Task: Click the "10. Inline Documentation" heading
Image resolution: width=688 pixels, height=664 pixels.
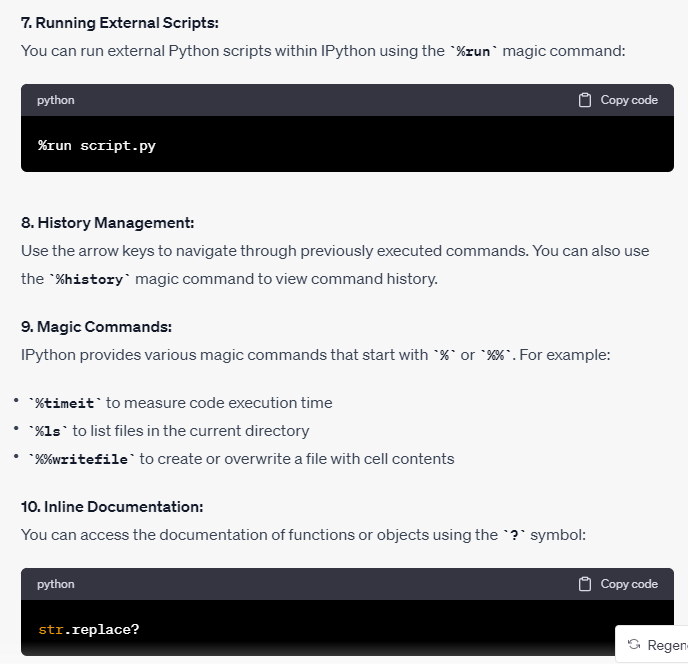Action: point(112,507)
